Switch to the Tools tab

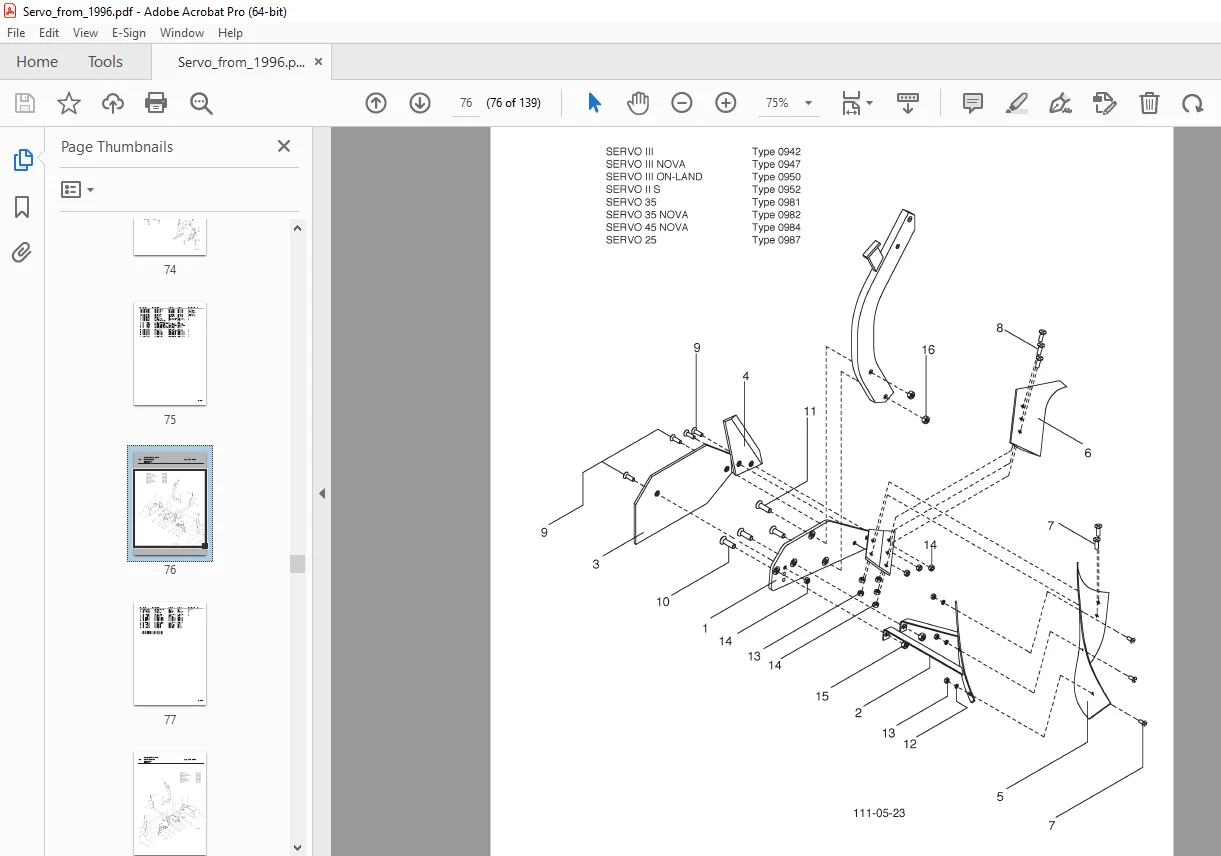tap(105, 62)
